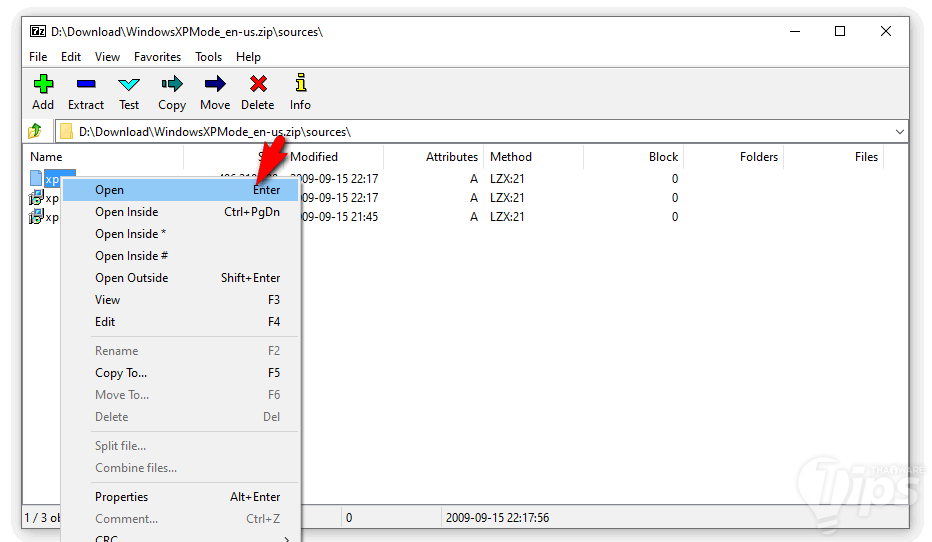Viewport: 932px width, 542px height.
Task: Click the Extract toolbar icon
Action: tap(86, 84)
